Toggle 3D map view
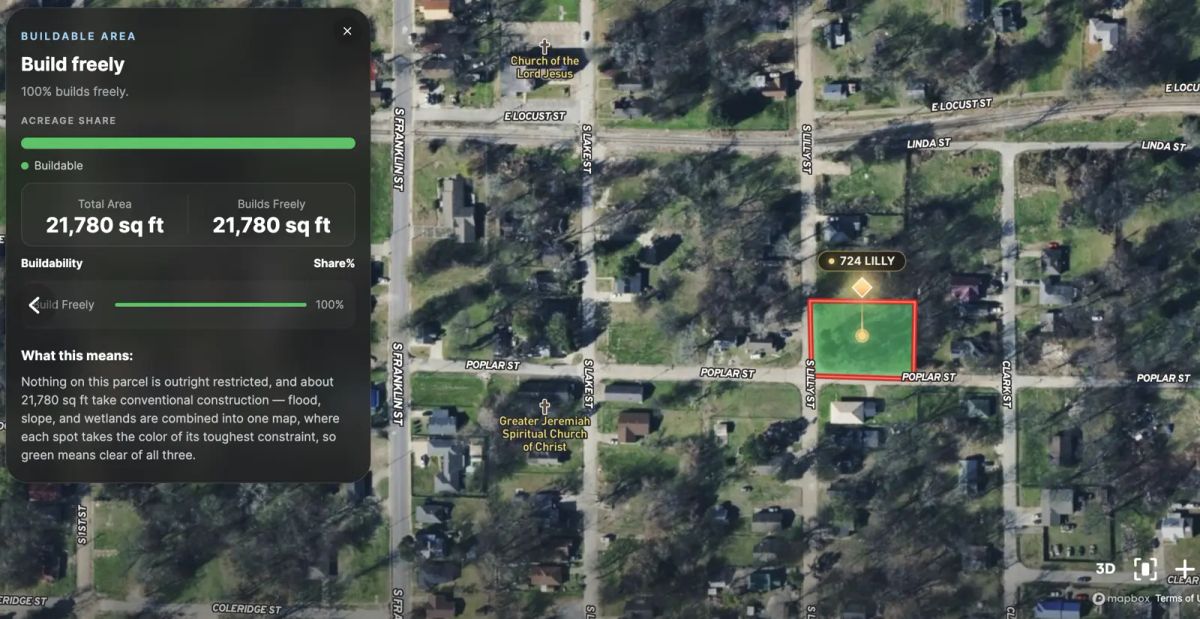 pyautogui.click(x=1105, y=569)
